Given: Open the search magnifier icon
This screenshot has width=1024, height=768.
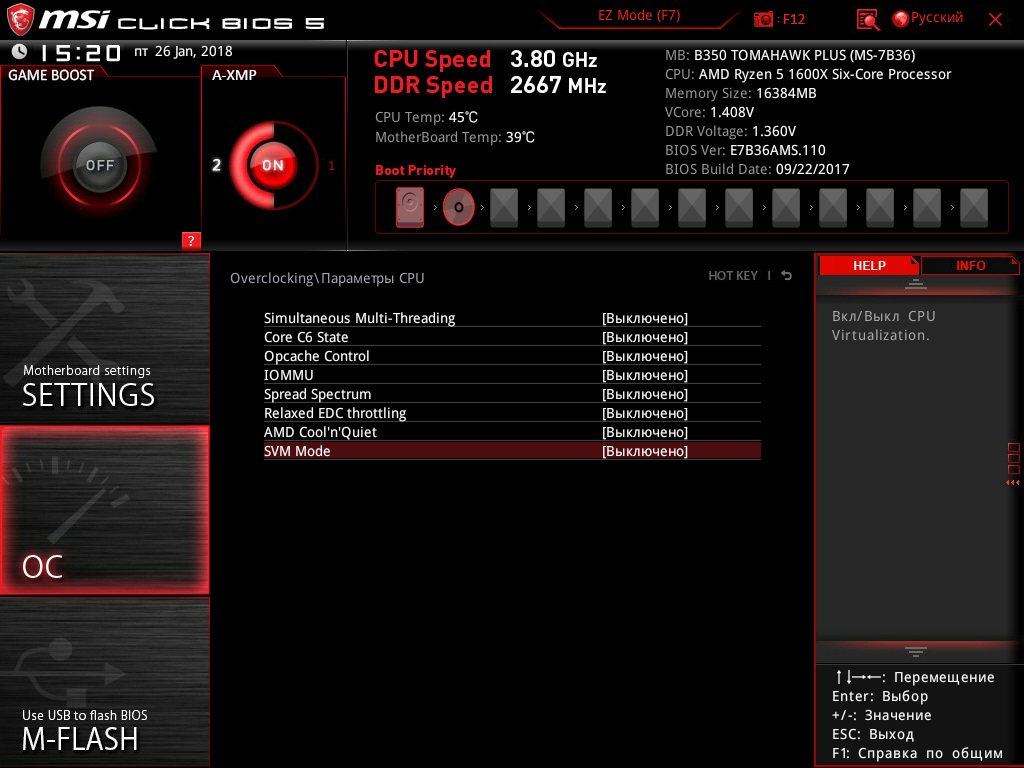Looking at the screenshot, I should pos(867,20).
